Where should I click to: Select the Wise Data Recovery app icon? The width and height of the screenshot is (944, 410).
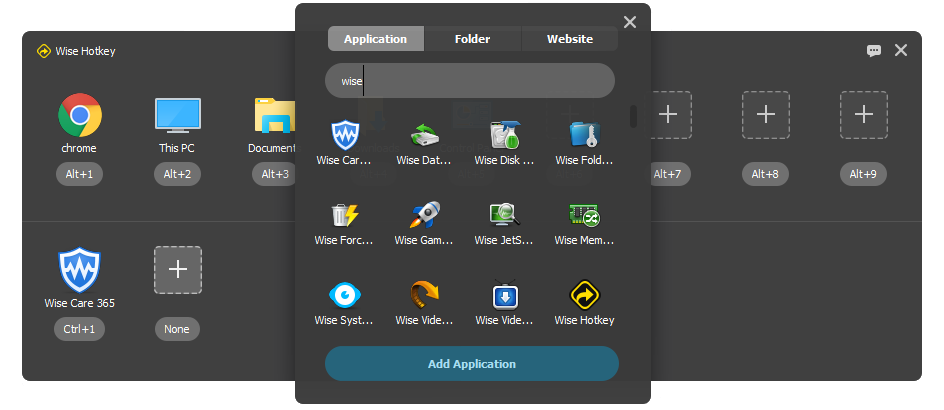424,135
